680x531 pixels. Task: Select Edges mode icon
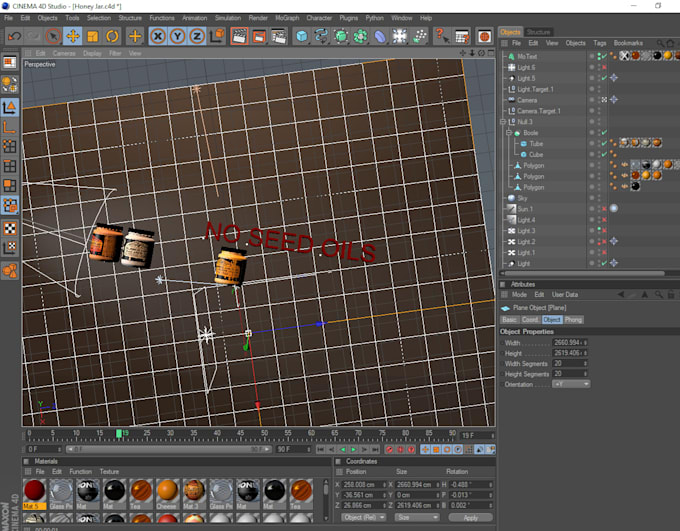coord(10,166)
